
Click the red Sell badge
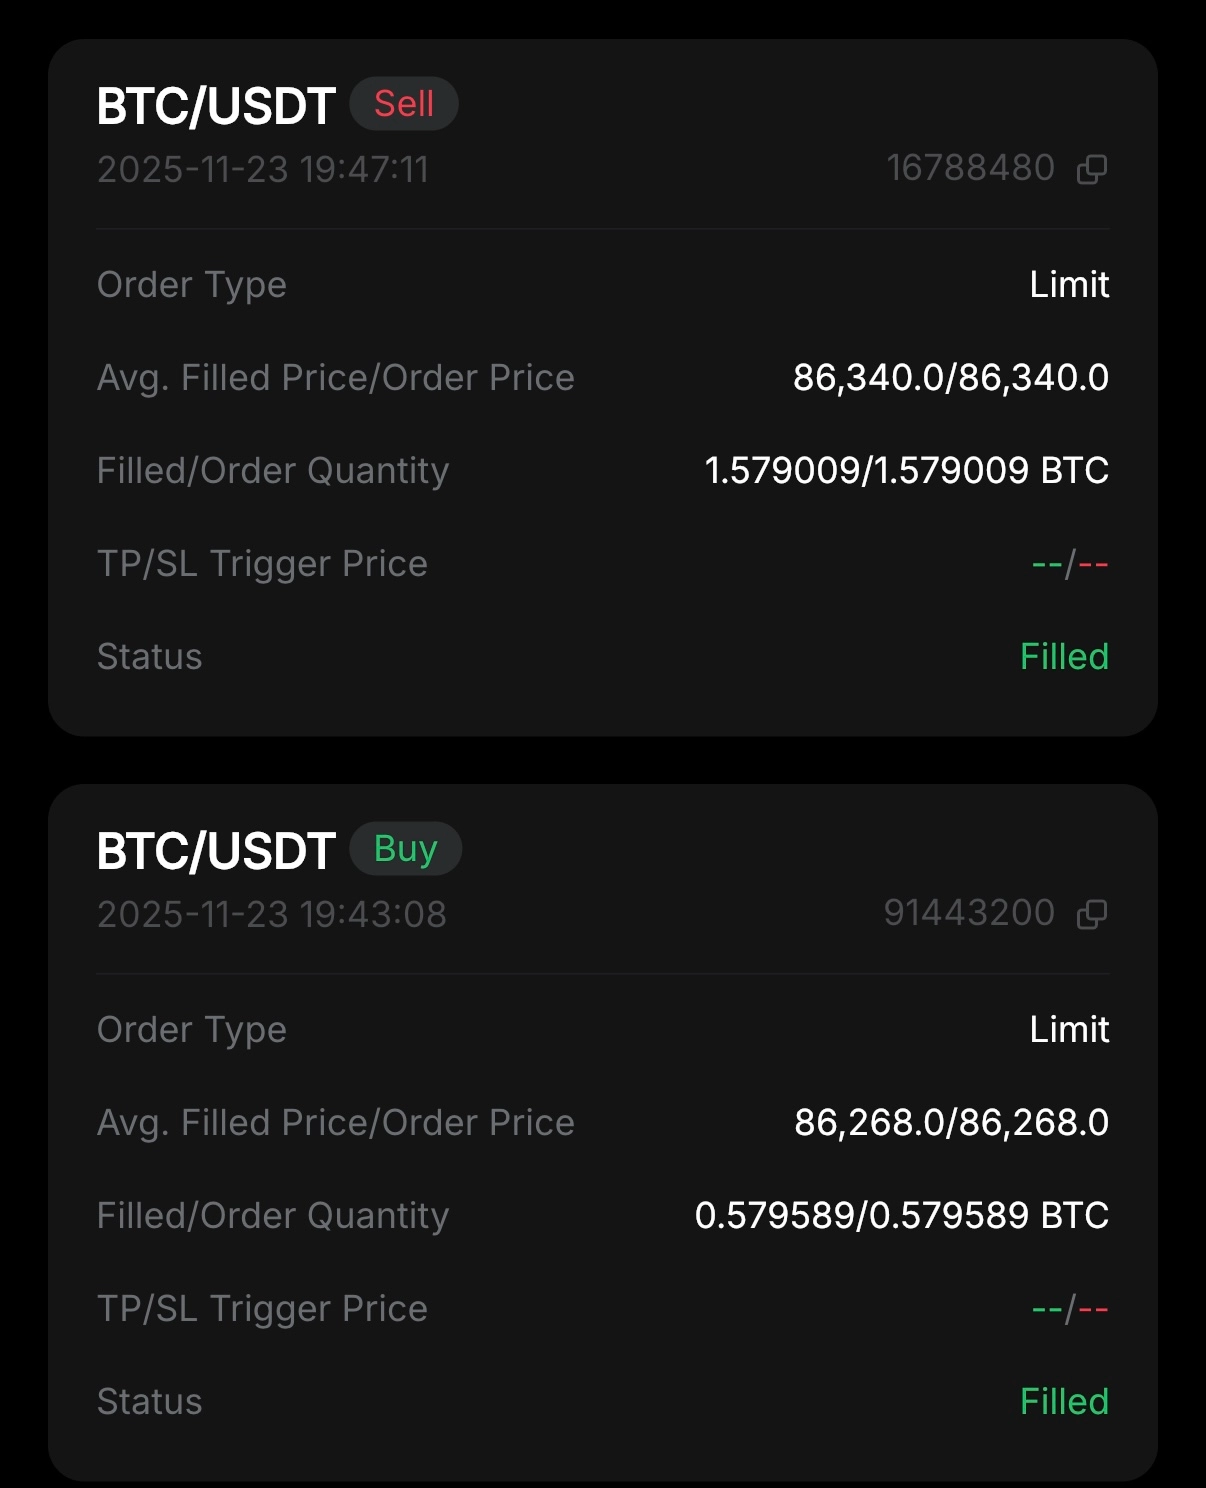coord(404,104)
